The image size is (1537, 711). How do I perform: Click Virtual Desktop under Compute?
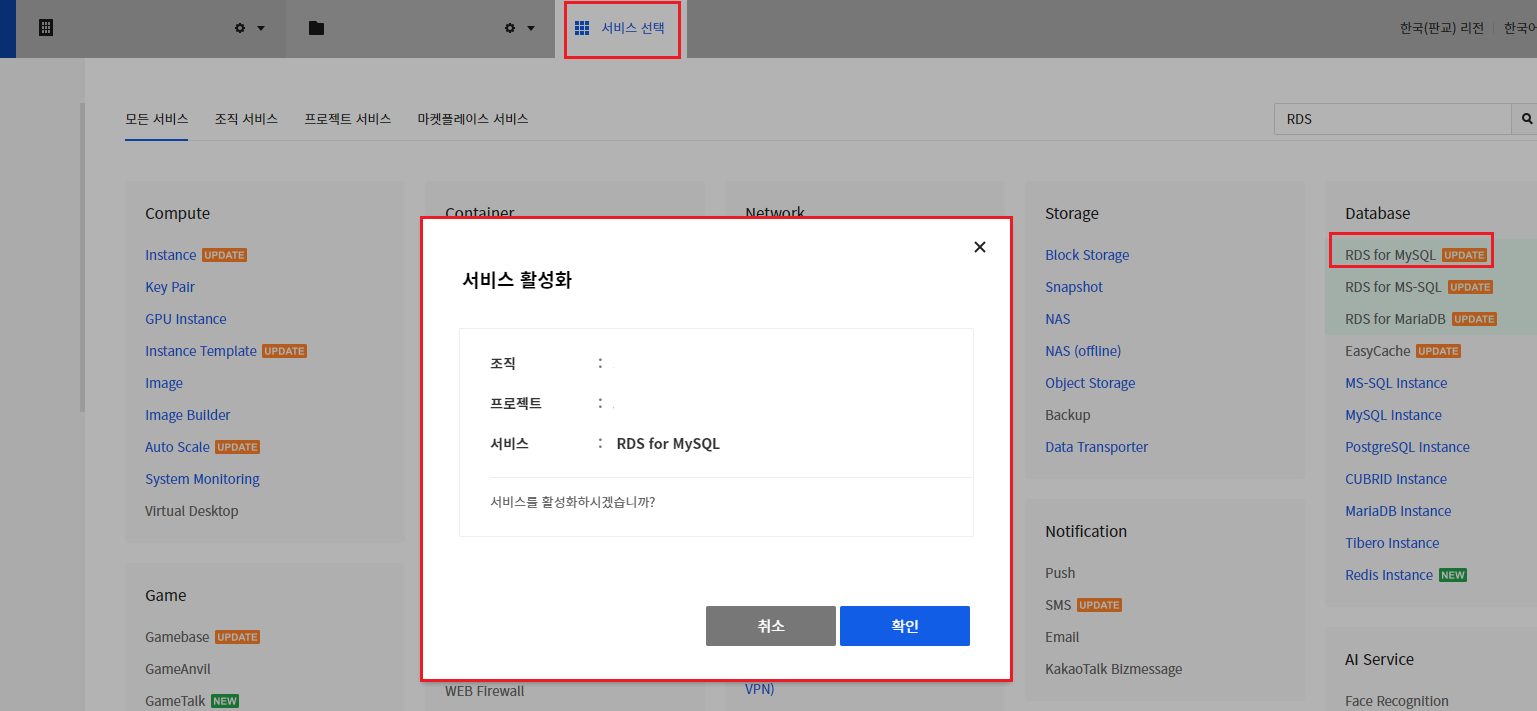192,511
